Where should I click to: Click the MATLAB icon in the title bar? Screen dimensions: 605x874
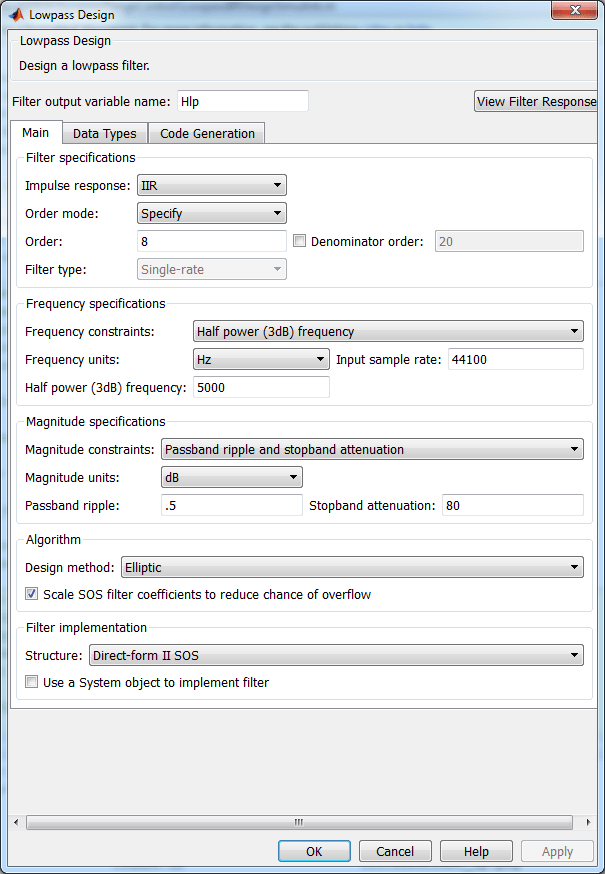pos(16,15)
